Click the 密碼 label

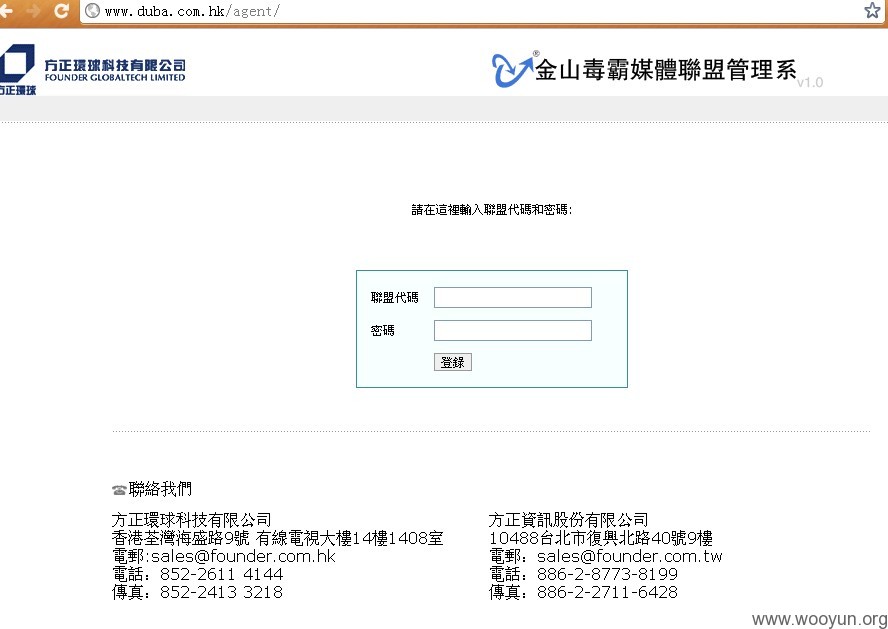(x=383, y=331)
